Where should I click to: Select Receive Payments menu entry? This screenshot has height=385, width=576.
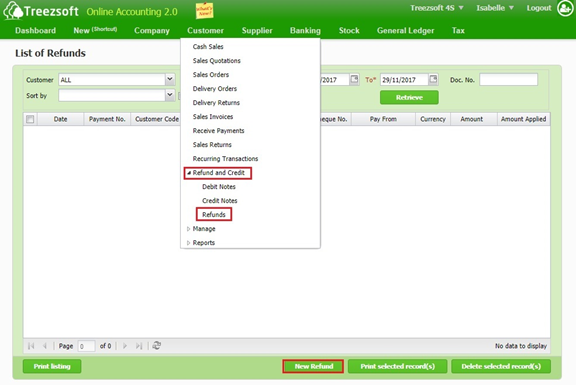click(x=219, y=130)
